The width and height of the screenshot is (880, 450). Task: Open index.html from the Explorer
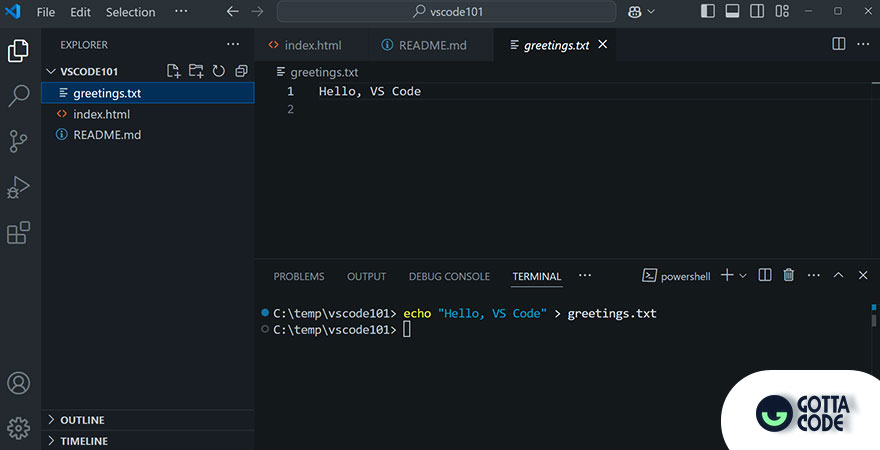(148, 114)
